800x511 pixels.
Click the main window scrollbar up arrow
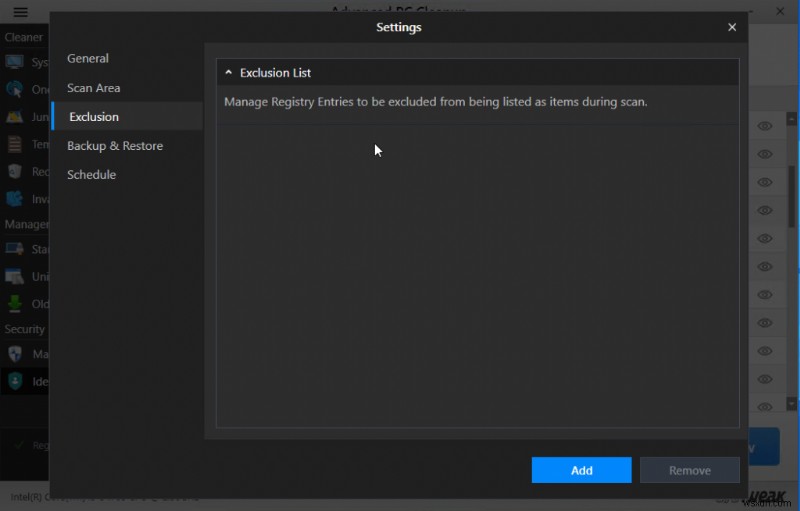791,119
